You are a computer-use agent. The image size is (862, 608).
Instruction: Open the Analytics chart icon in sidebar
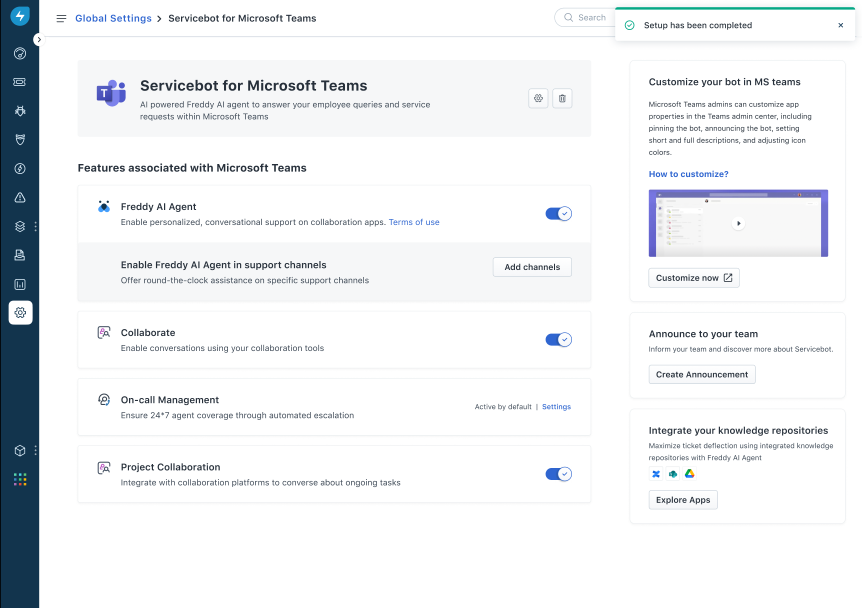pos(20,284)
